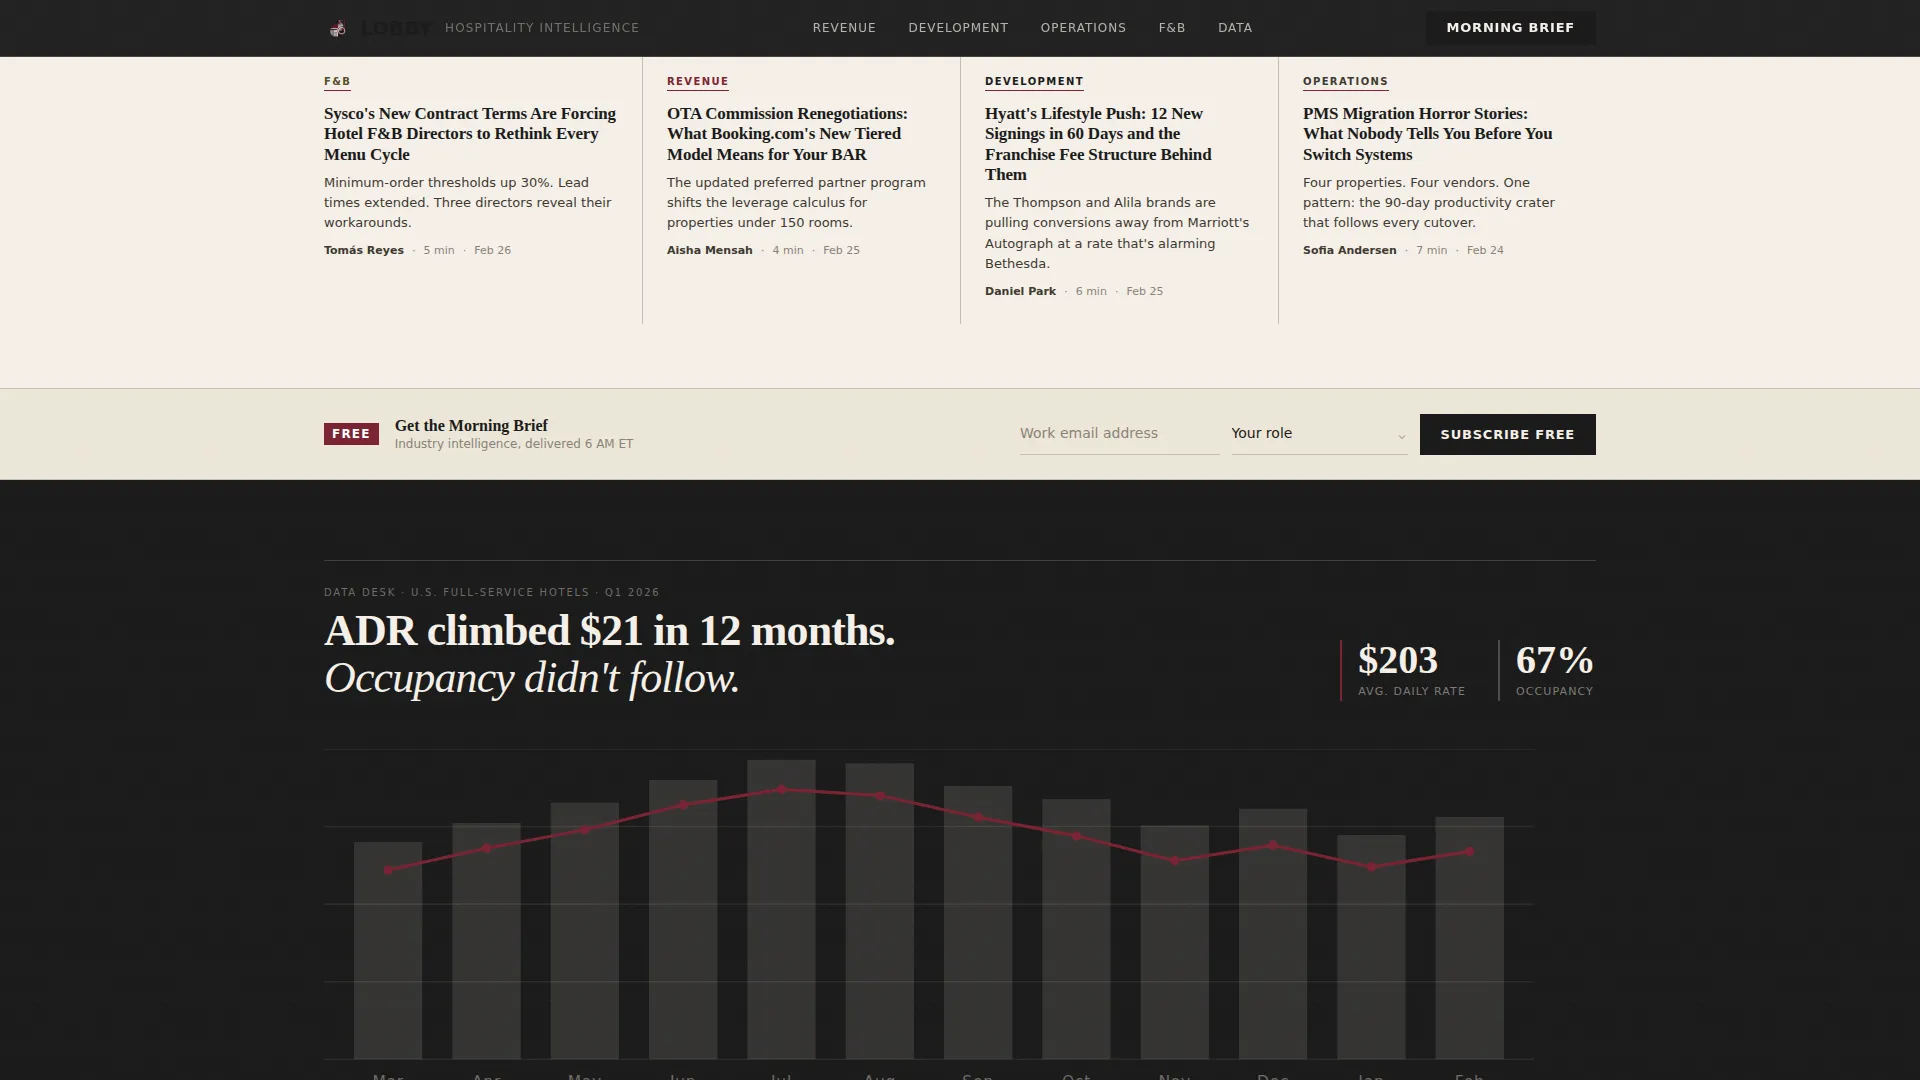Image resolution: width=1920 pixels, height=1080 pixels.
Task: Open the OTA Commission Renegotiations headline
Action: [x=788, y=134]
